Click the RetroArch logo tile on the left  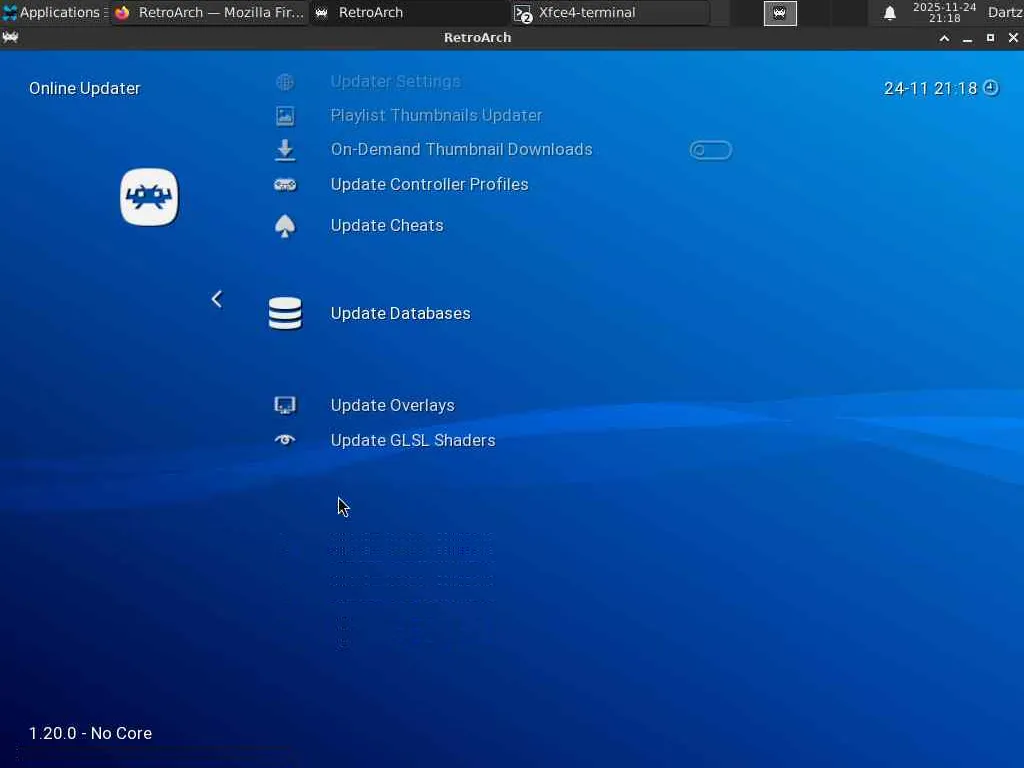[149, 197]
